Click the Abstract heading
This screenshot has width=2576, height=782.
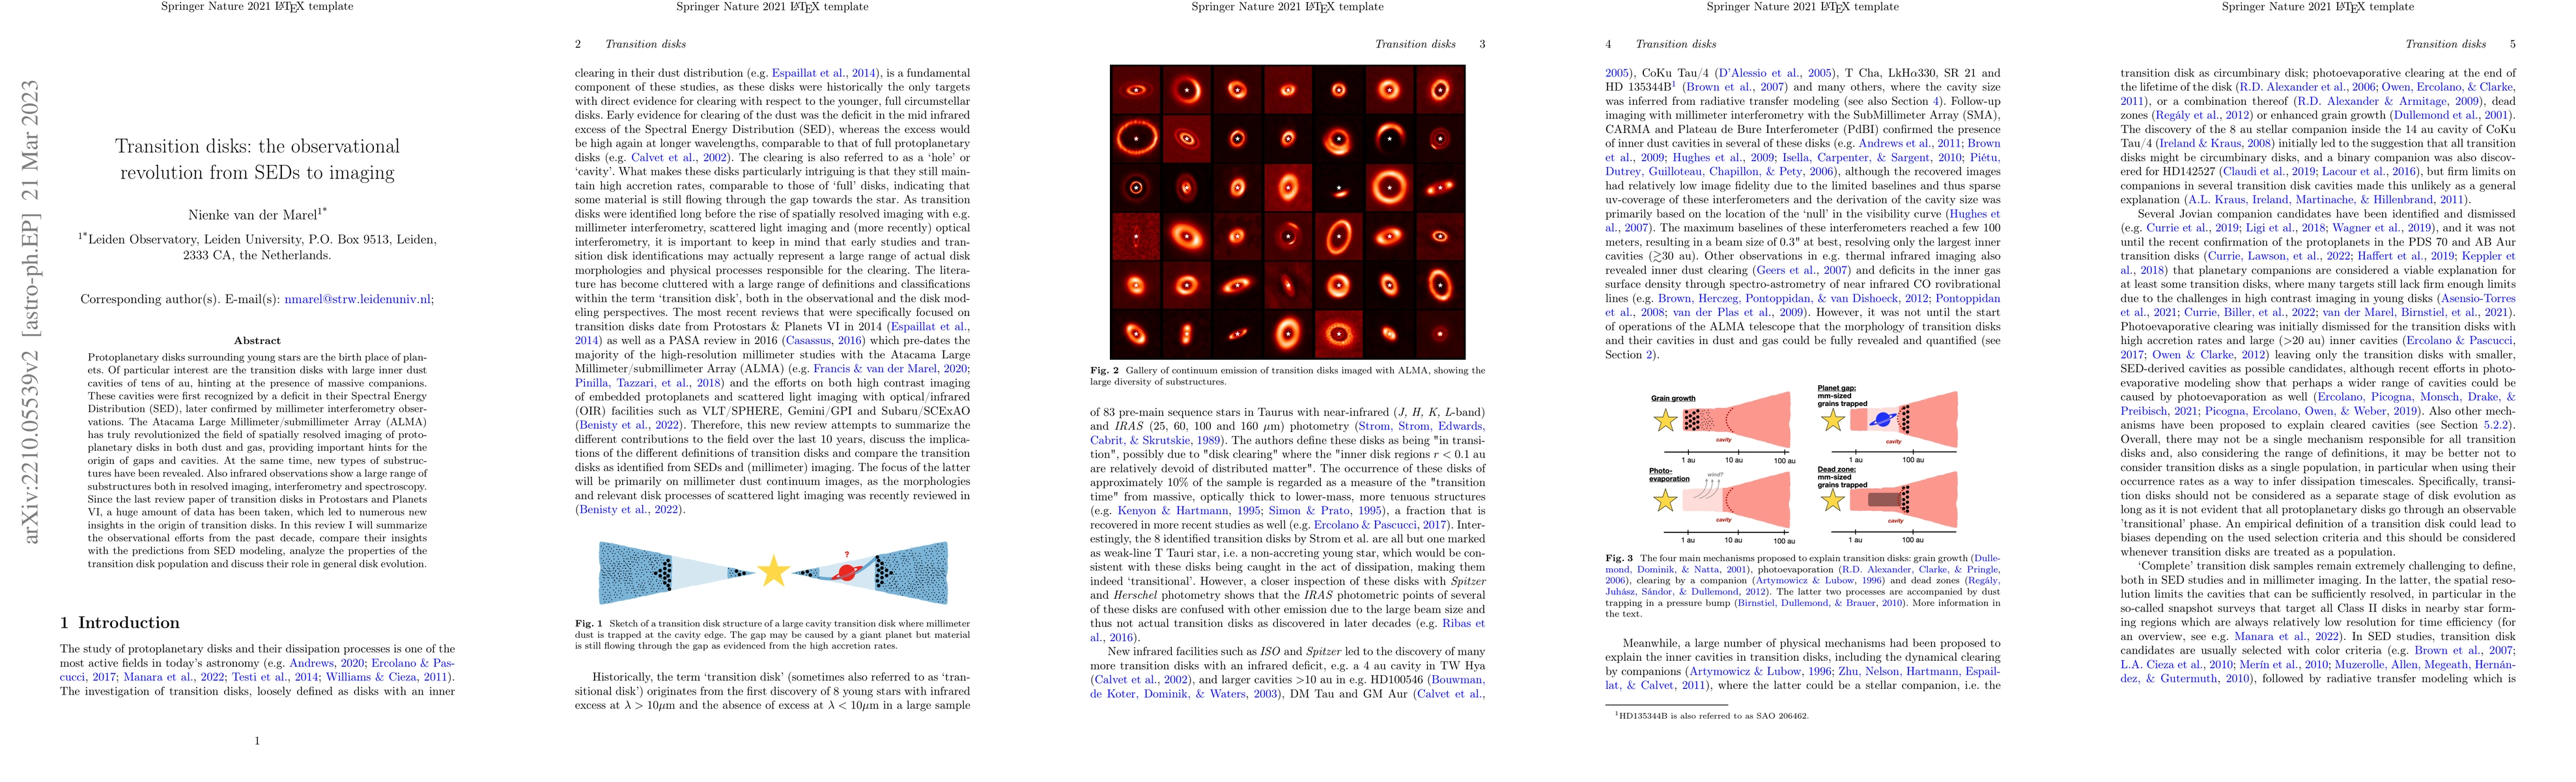coord(257,341)
